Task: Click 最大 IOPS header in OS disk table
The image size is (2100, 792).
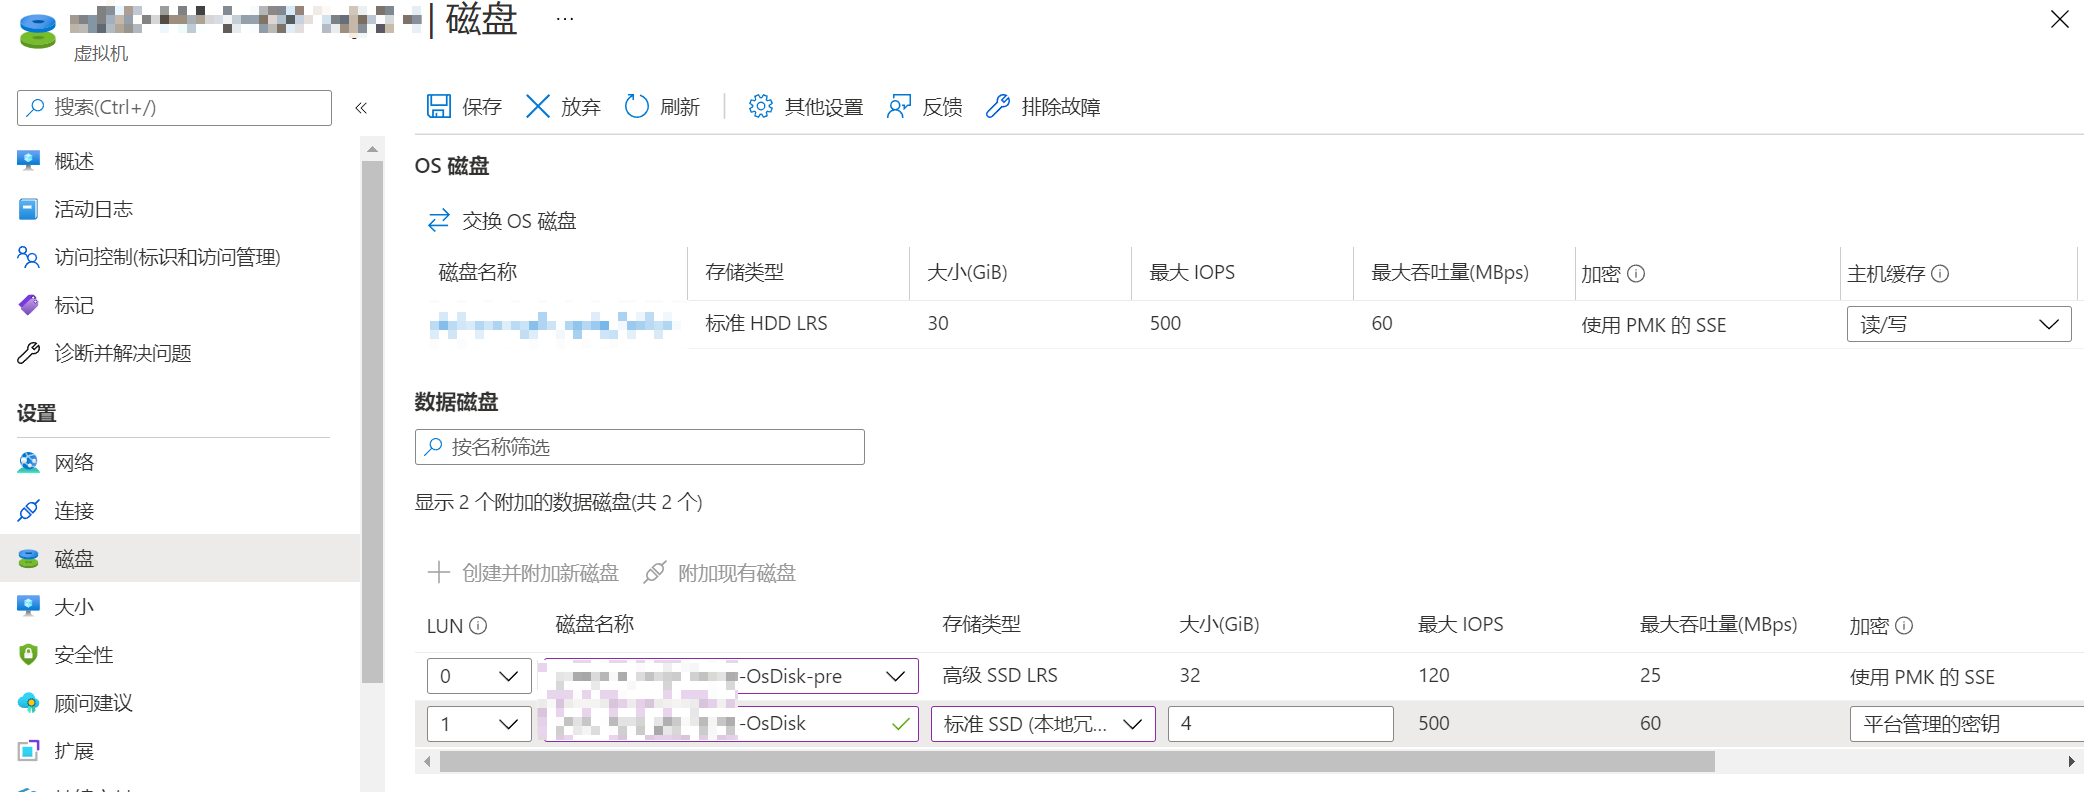Action: tap(1192, 272)
